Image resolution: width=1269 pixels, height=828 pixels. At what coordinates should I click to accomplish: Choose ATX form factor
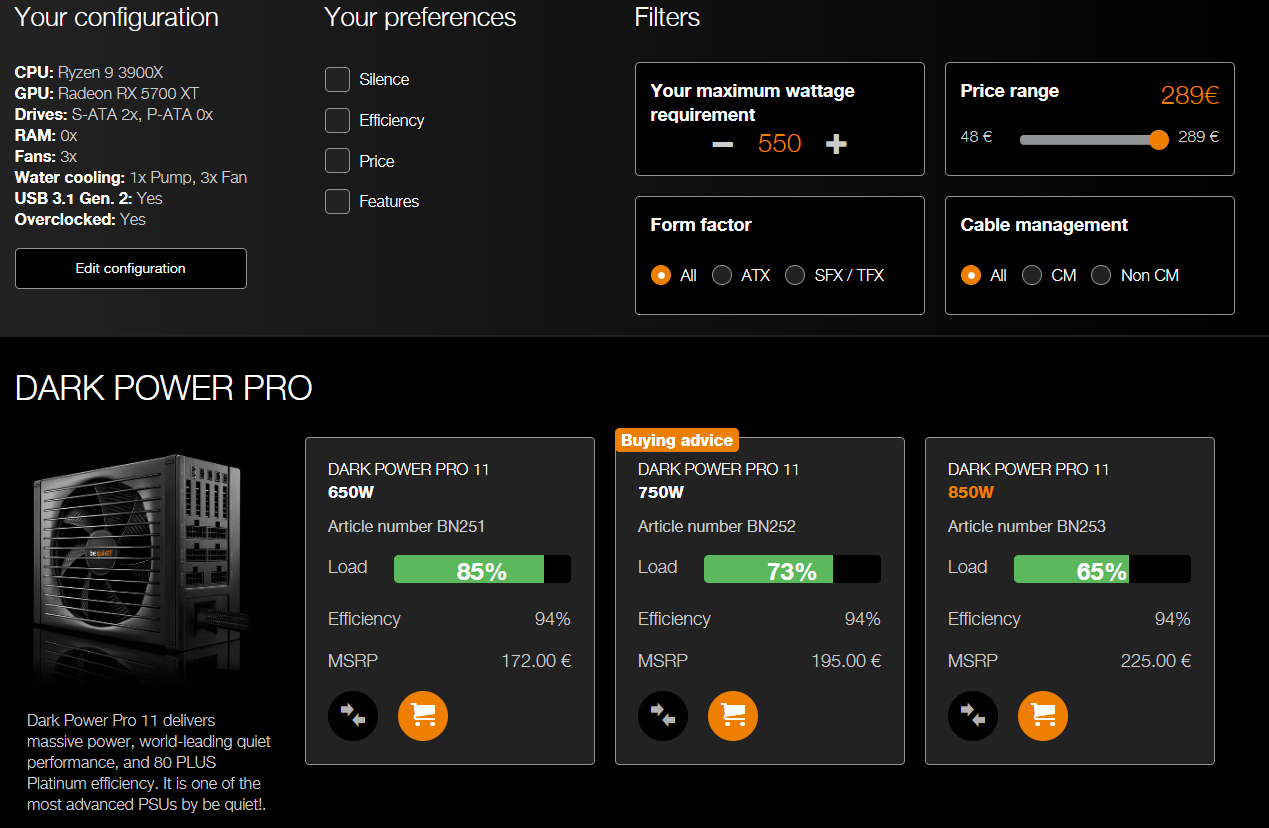click(x=722, y=275)
